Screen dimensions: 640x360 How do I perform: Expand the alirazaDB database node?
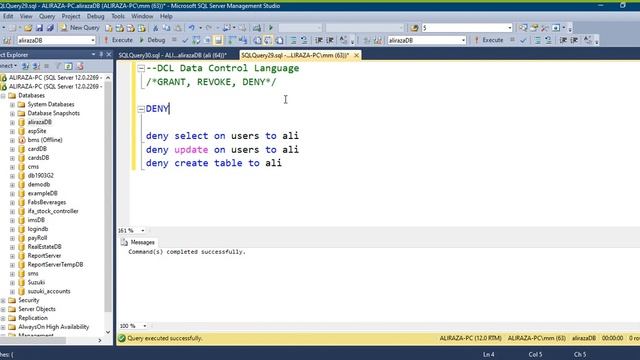(x=12, y=122)
